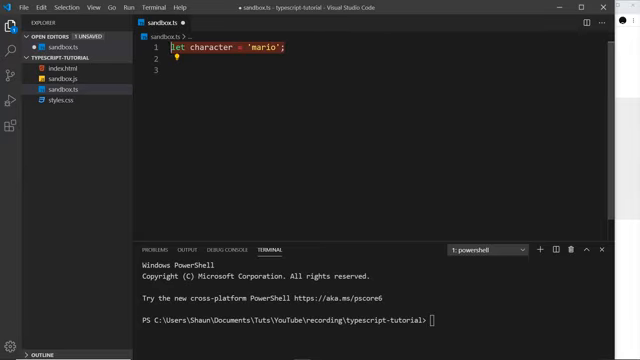Screen dimensions: 640x360
Task: Click line number 1 in the editor
Action: [x=156, y=47]
